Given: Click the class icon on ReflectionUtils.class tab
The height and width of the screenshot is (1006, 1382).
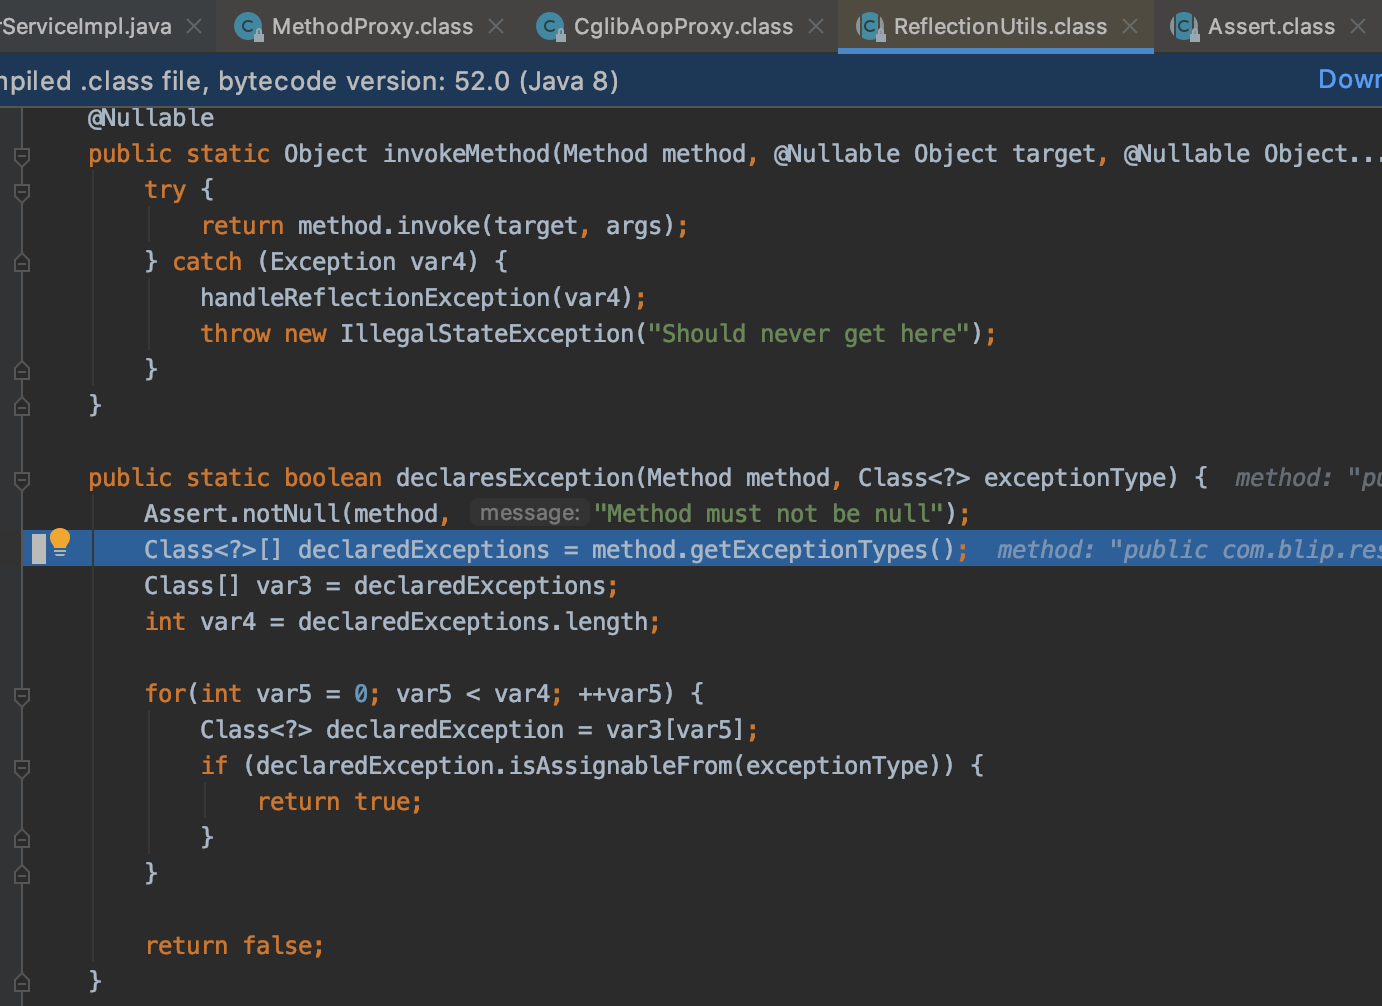Looking at the screenshot, I should pos(871,27).
